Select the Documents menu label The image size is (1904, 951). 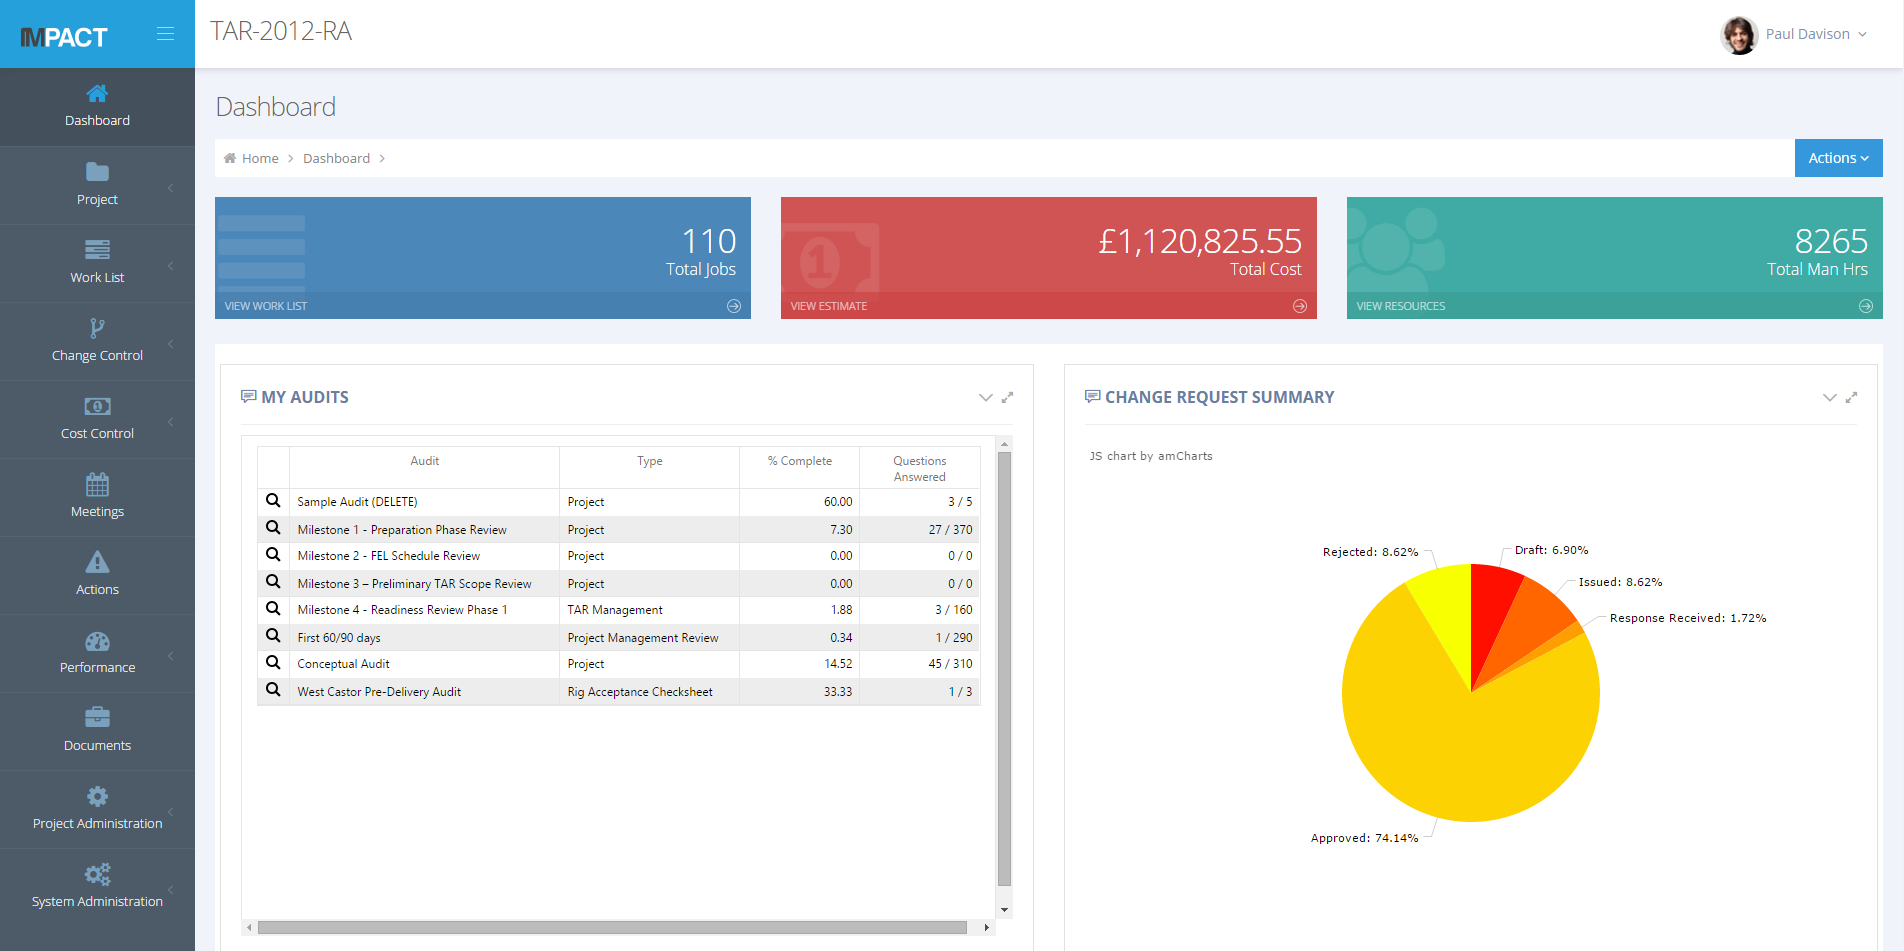tap(97, 746)
